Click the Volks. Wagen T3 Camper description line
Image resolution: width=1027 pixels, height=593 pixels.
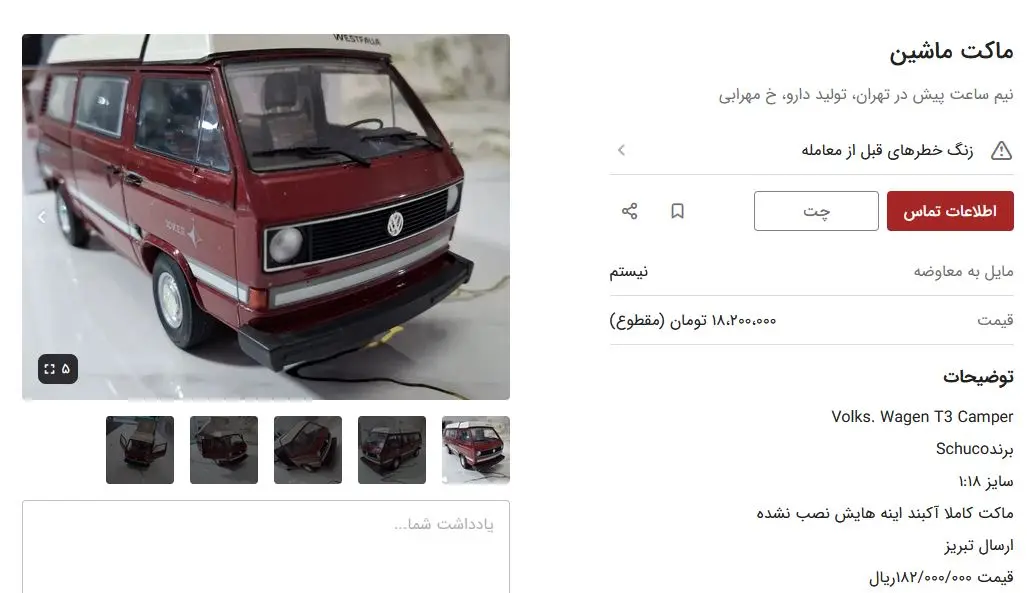click(x=922, y=417)
